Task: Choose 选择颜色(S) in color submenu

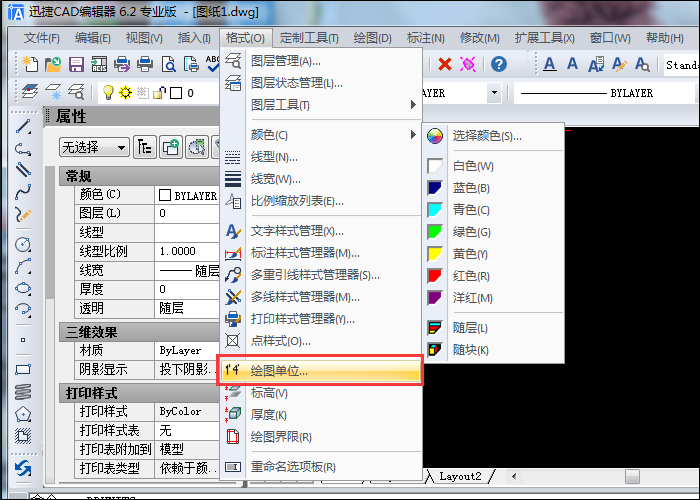Action: (493, 135)
